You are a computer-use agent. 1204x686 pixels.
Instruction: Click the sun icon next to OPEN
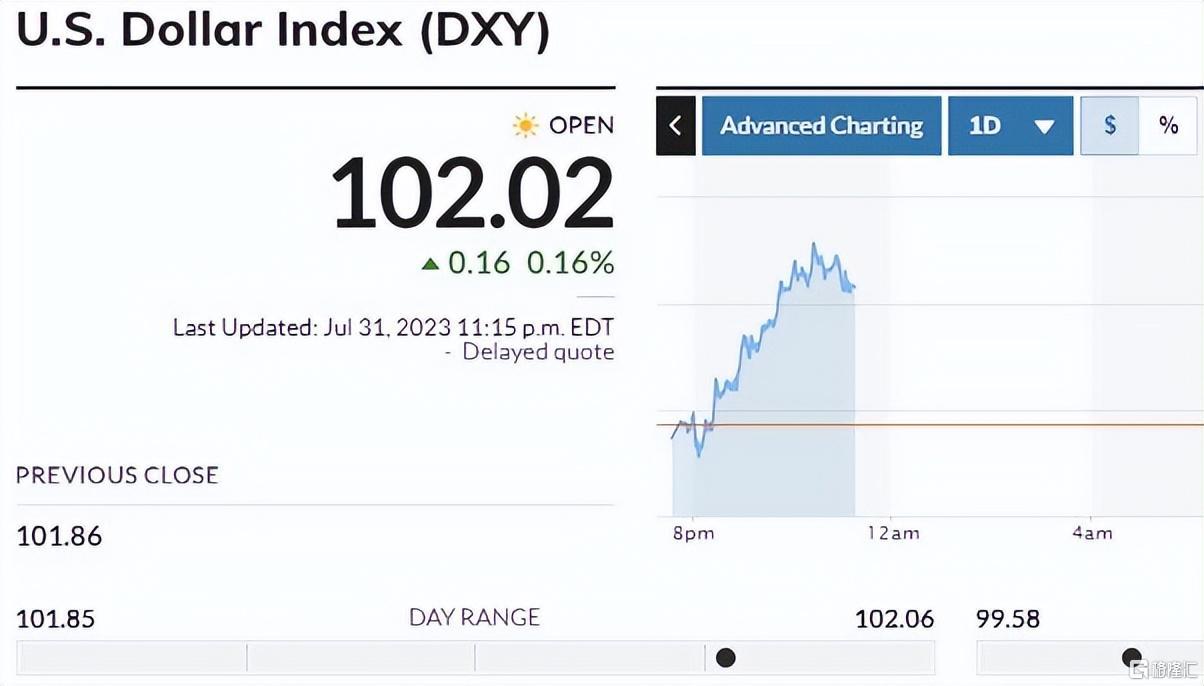pos(525,125)
